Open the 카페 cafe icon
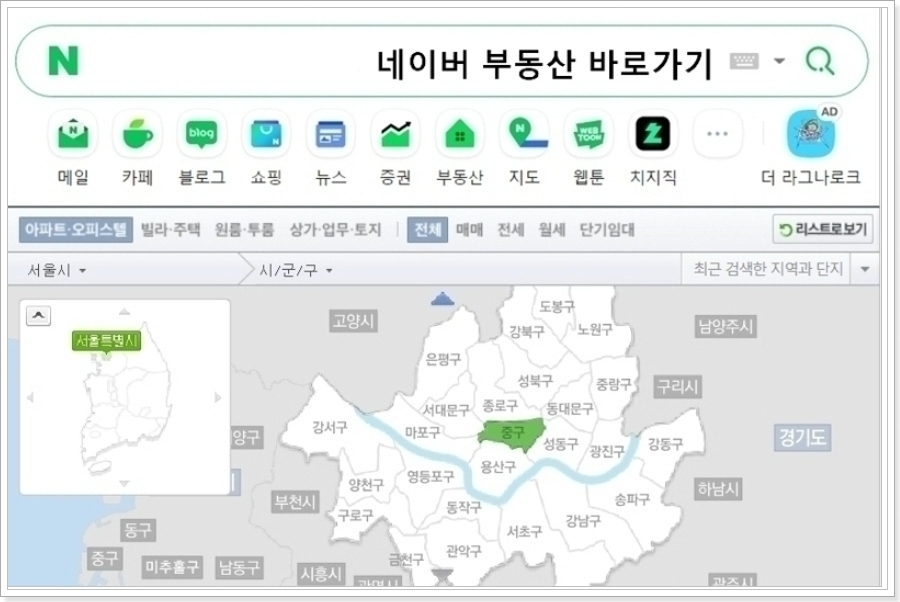900x602 pixels. [137, 134]
